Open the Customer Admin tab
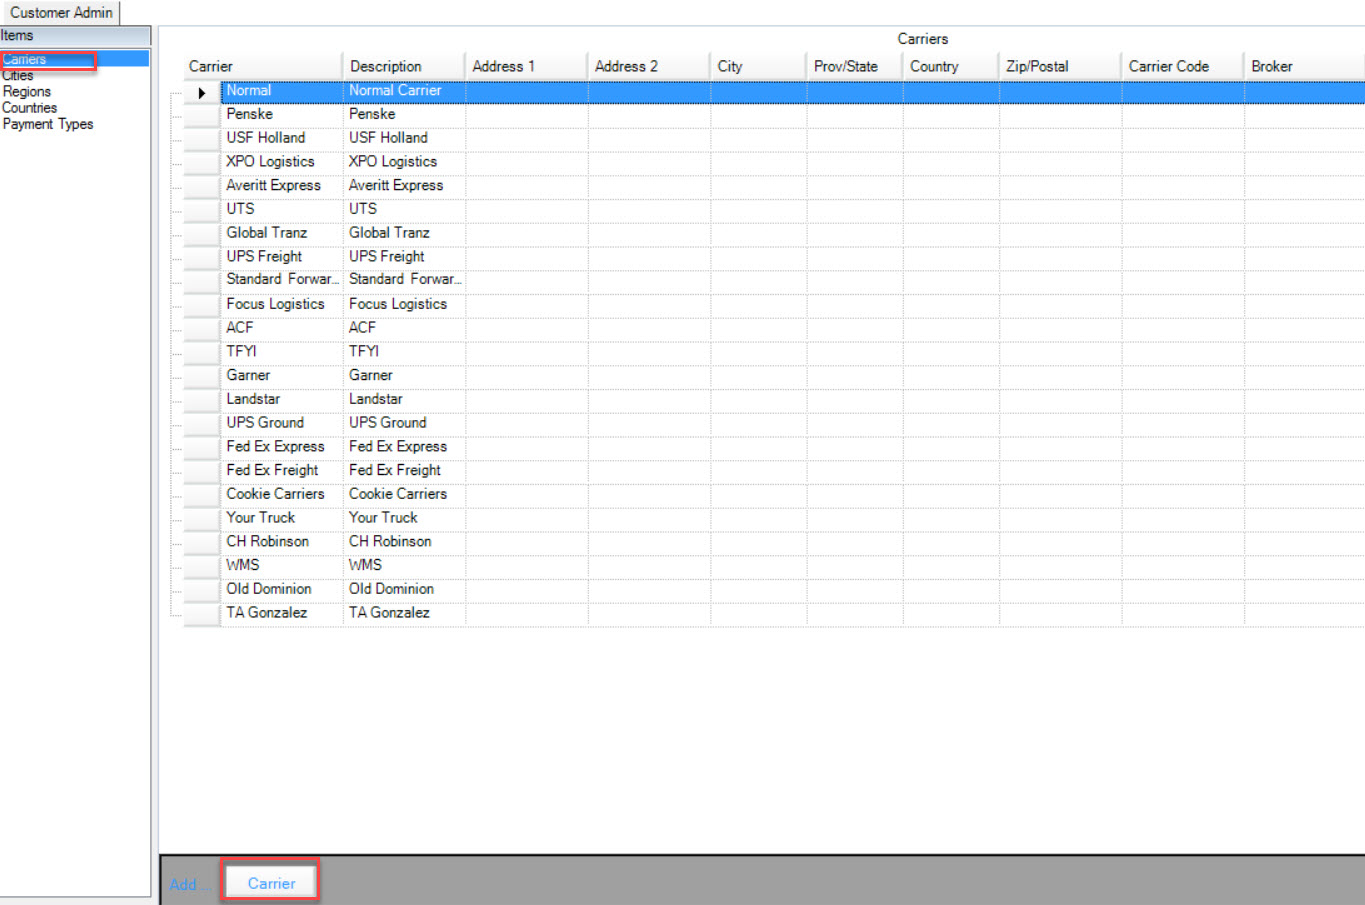 tap(60, 13)
